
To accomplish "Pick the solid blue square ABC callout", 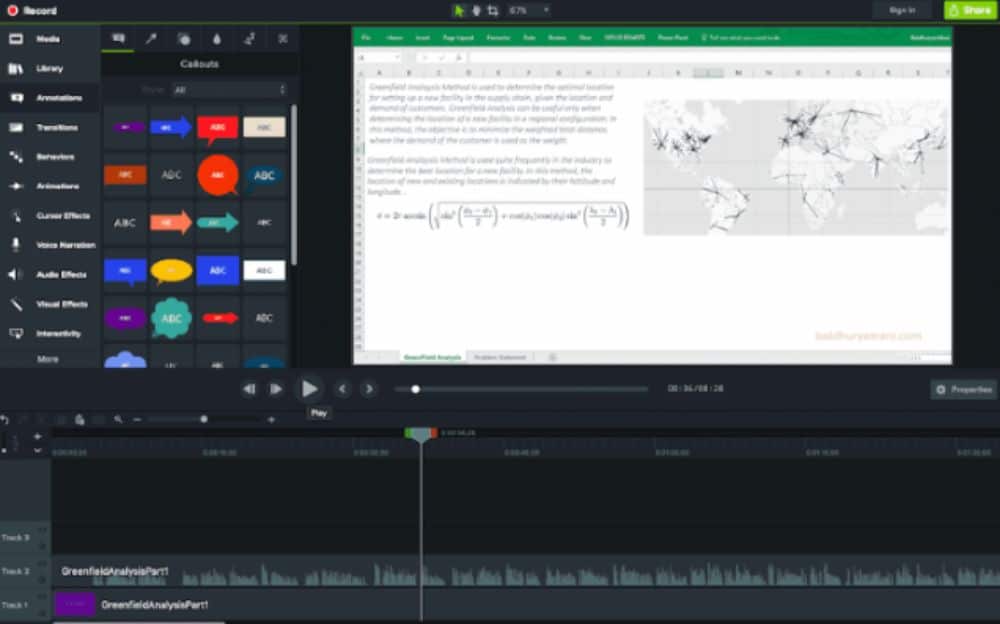I will [217, 270].
